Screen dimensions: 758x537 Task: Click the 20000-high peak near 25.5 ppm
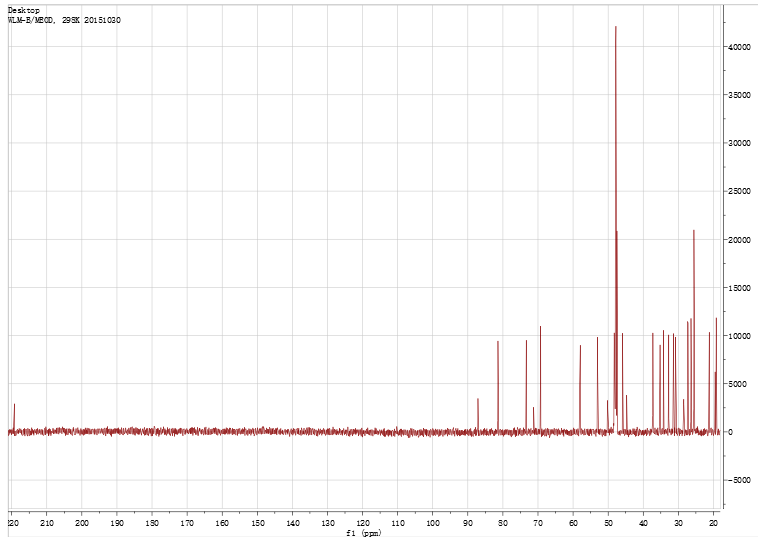point(694,331)
